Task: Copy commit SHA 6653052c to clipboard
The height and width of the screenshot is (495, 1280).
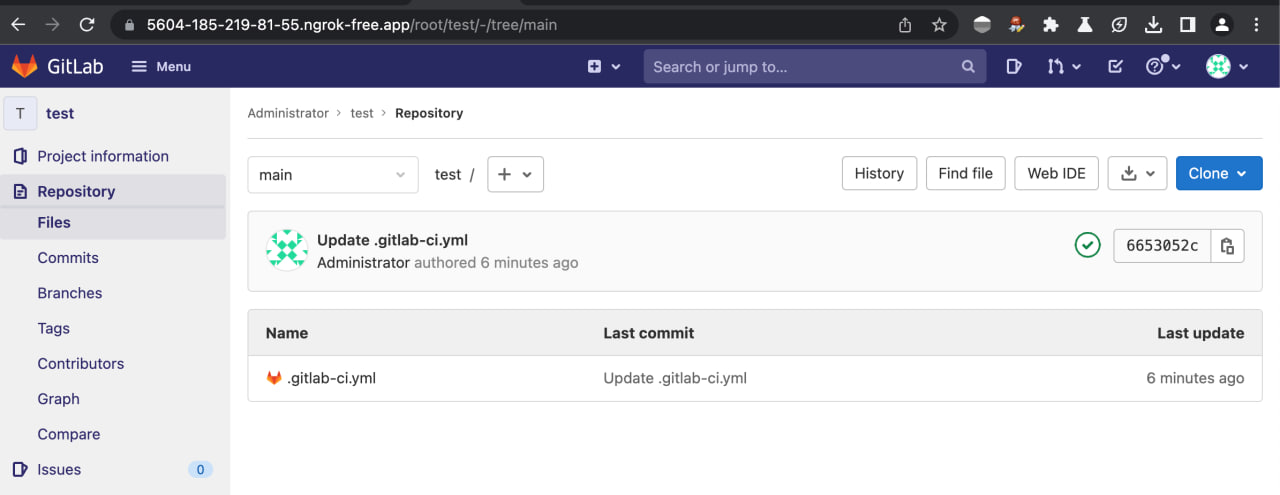Action: [1228, 245]
